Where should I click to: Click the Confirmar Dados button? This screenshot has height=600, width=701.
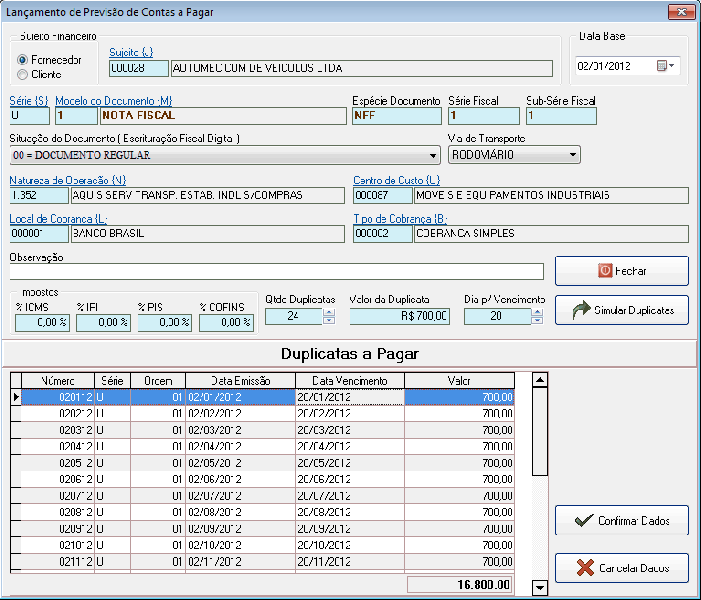pos(621,520)
